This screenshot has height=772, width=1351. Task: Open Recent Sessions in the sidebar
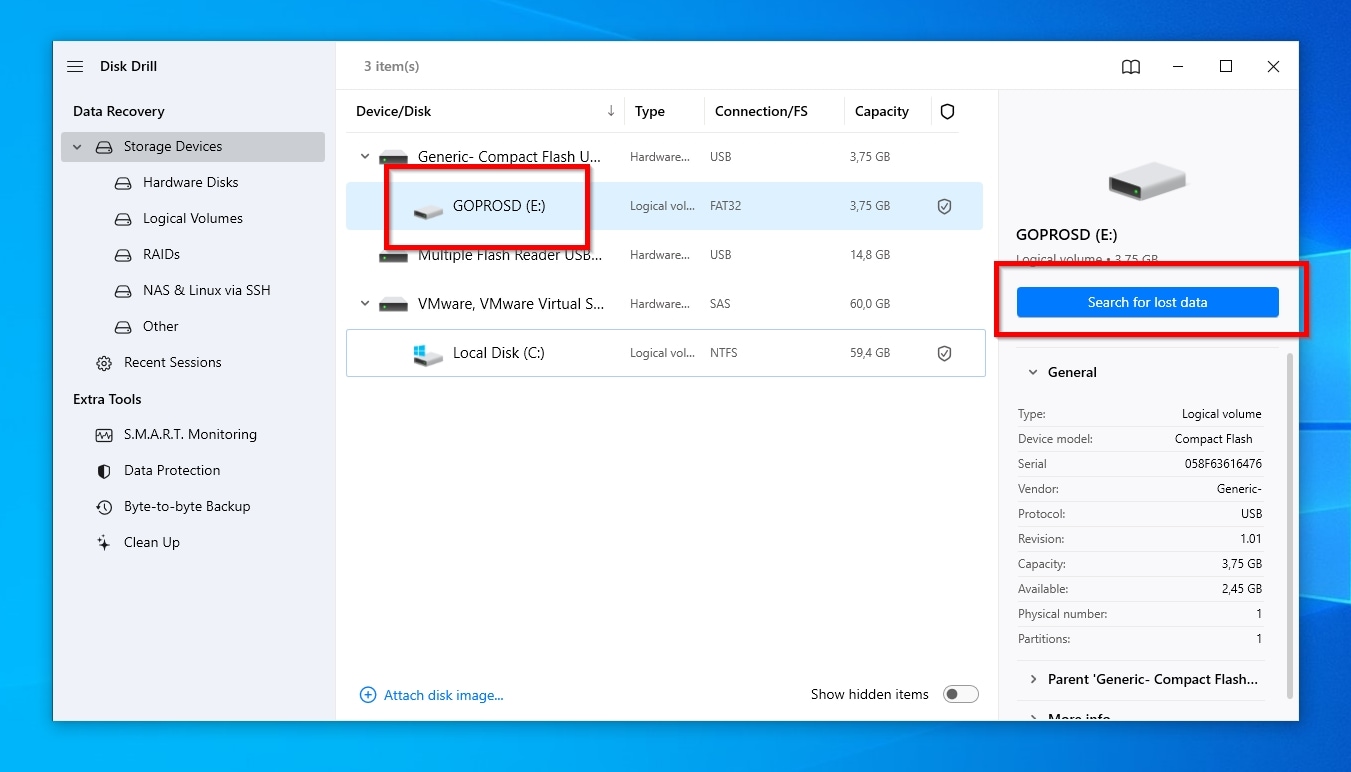(173, 363)
